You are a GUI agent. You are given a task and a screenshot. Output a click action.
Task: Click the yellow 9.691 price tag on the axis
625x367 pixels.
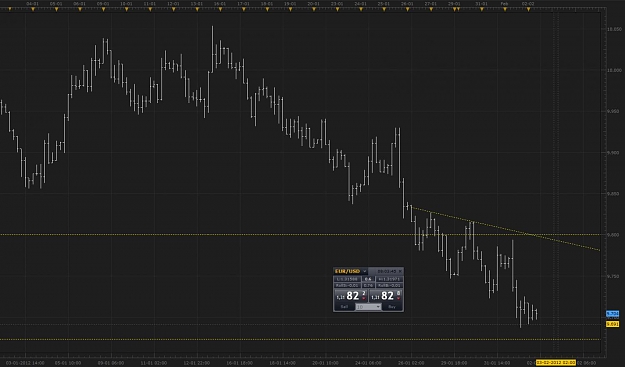coord(613,324)
